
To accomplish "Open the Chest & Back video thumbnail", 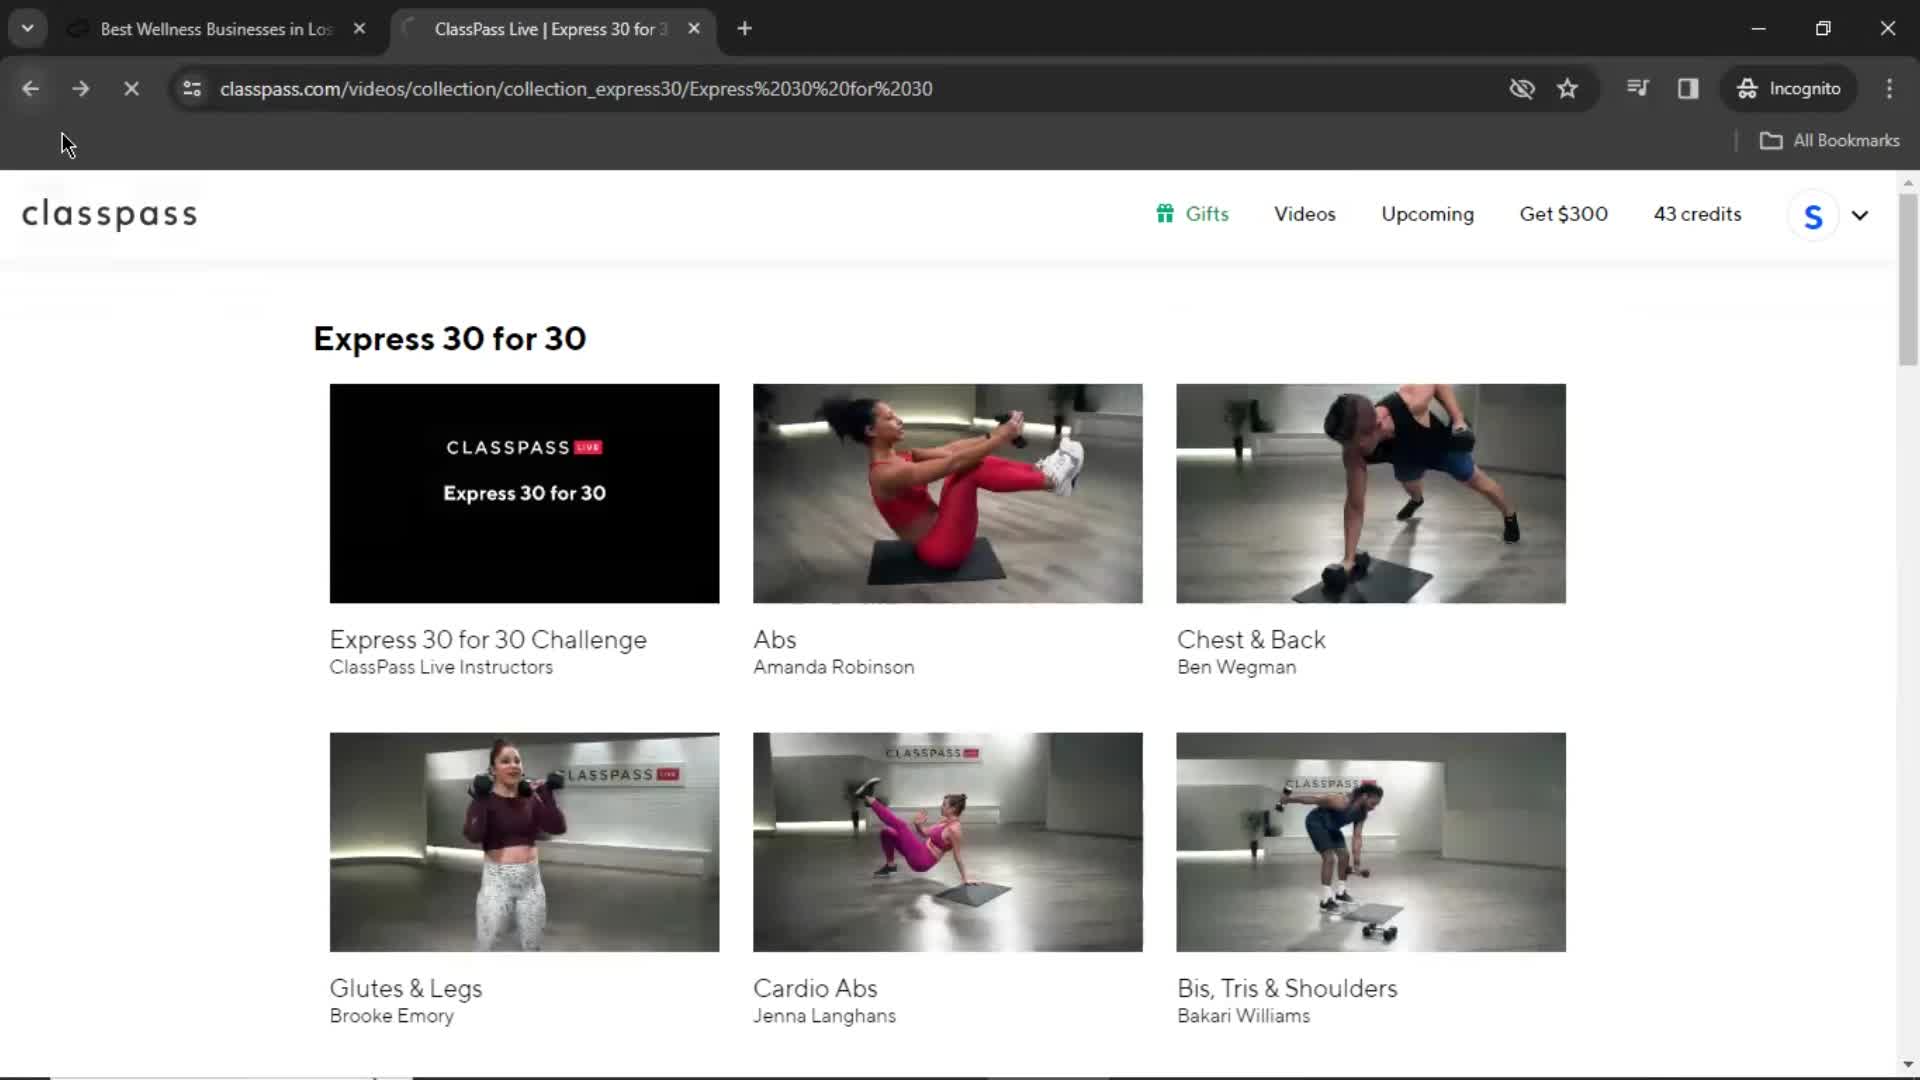I will [1371, 493].
